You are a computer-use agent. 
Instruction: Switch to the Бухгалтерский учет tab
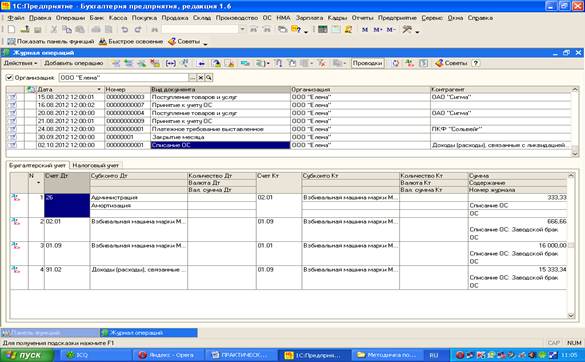(37, 165)
